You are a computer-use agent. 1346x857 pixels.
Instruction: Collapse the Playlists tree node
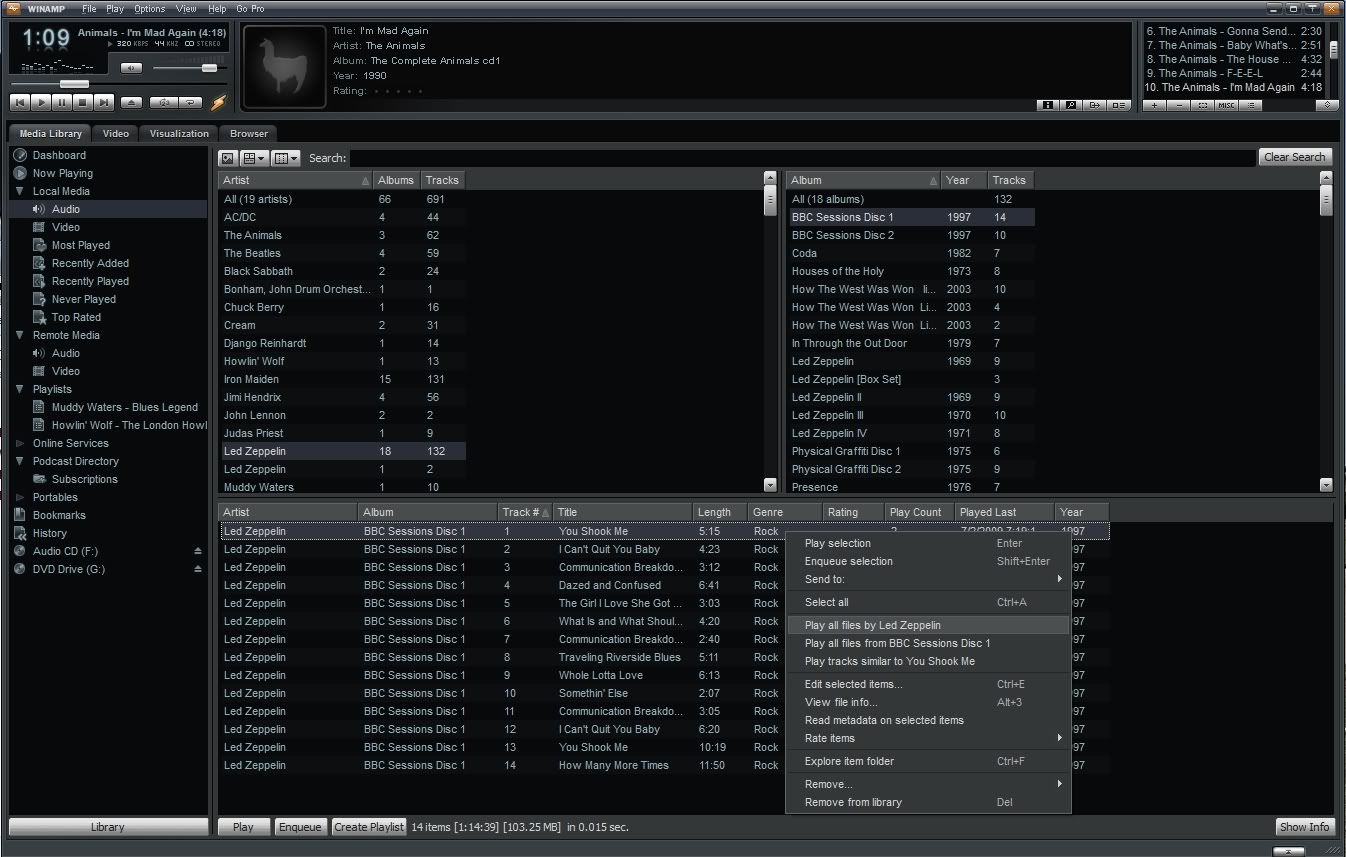(x=20, y=389)
